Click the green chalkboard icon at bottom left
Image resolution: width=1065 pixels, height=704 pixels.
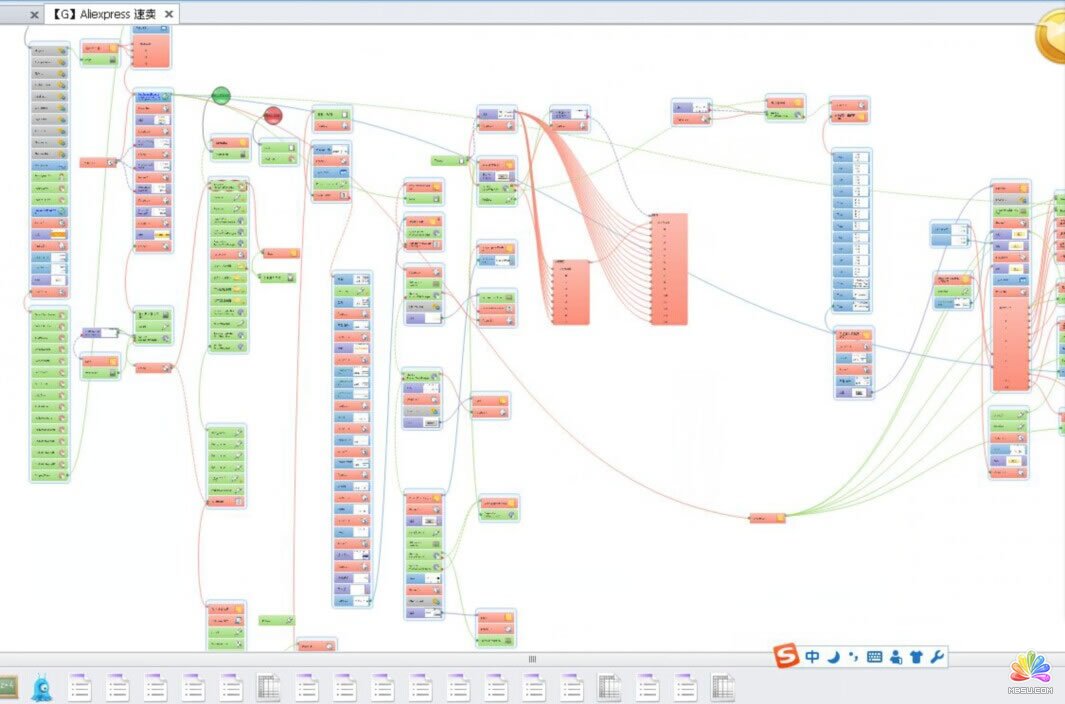(x=8, y=686)
